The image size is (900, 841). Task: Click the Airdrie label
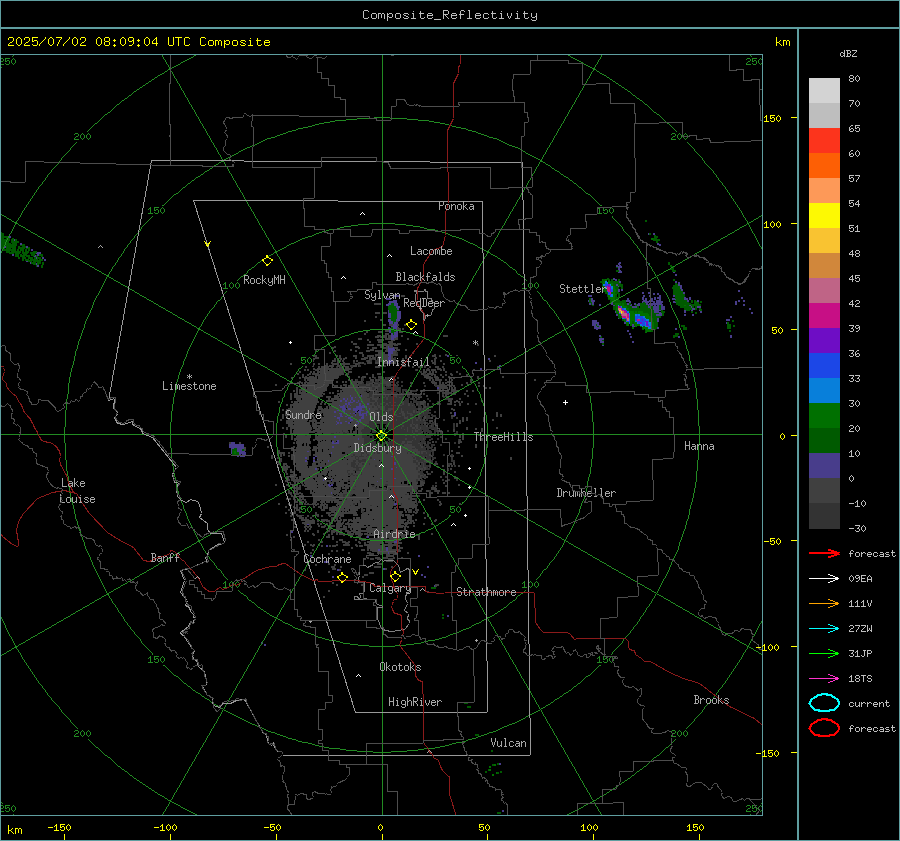(394, 534)
